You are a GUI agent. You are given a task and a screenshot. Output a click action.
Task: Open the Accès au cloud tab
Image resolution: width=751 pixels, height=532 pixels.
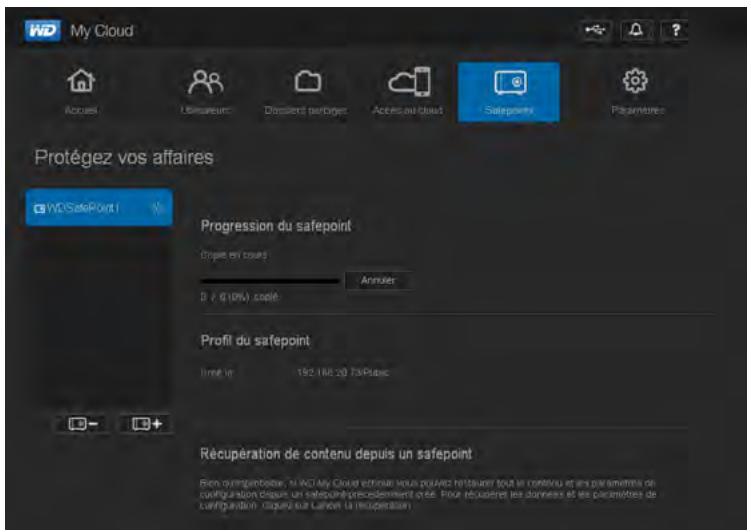click(x=408, y=91)
